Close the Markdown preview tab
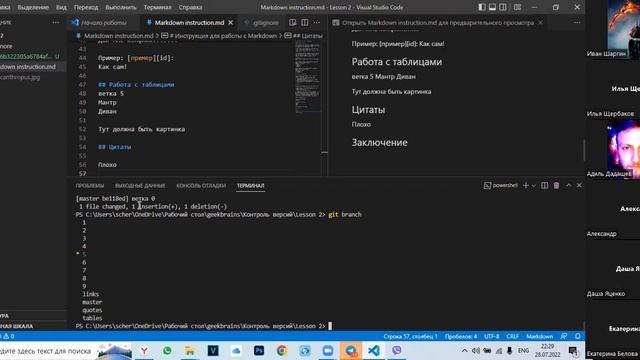640x360 pixels. click(540, 23)
